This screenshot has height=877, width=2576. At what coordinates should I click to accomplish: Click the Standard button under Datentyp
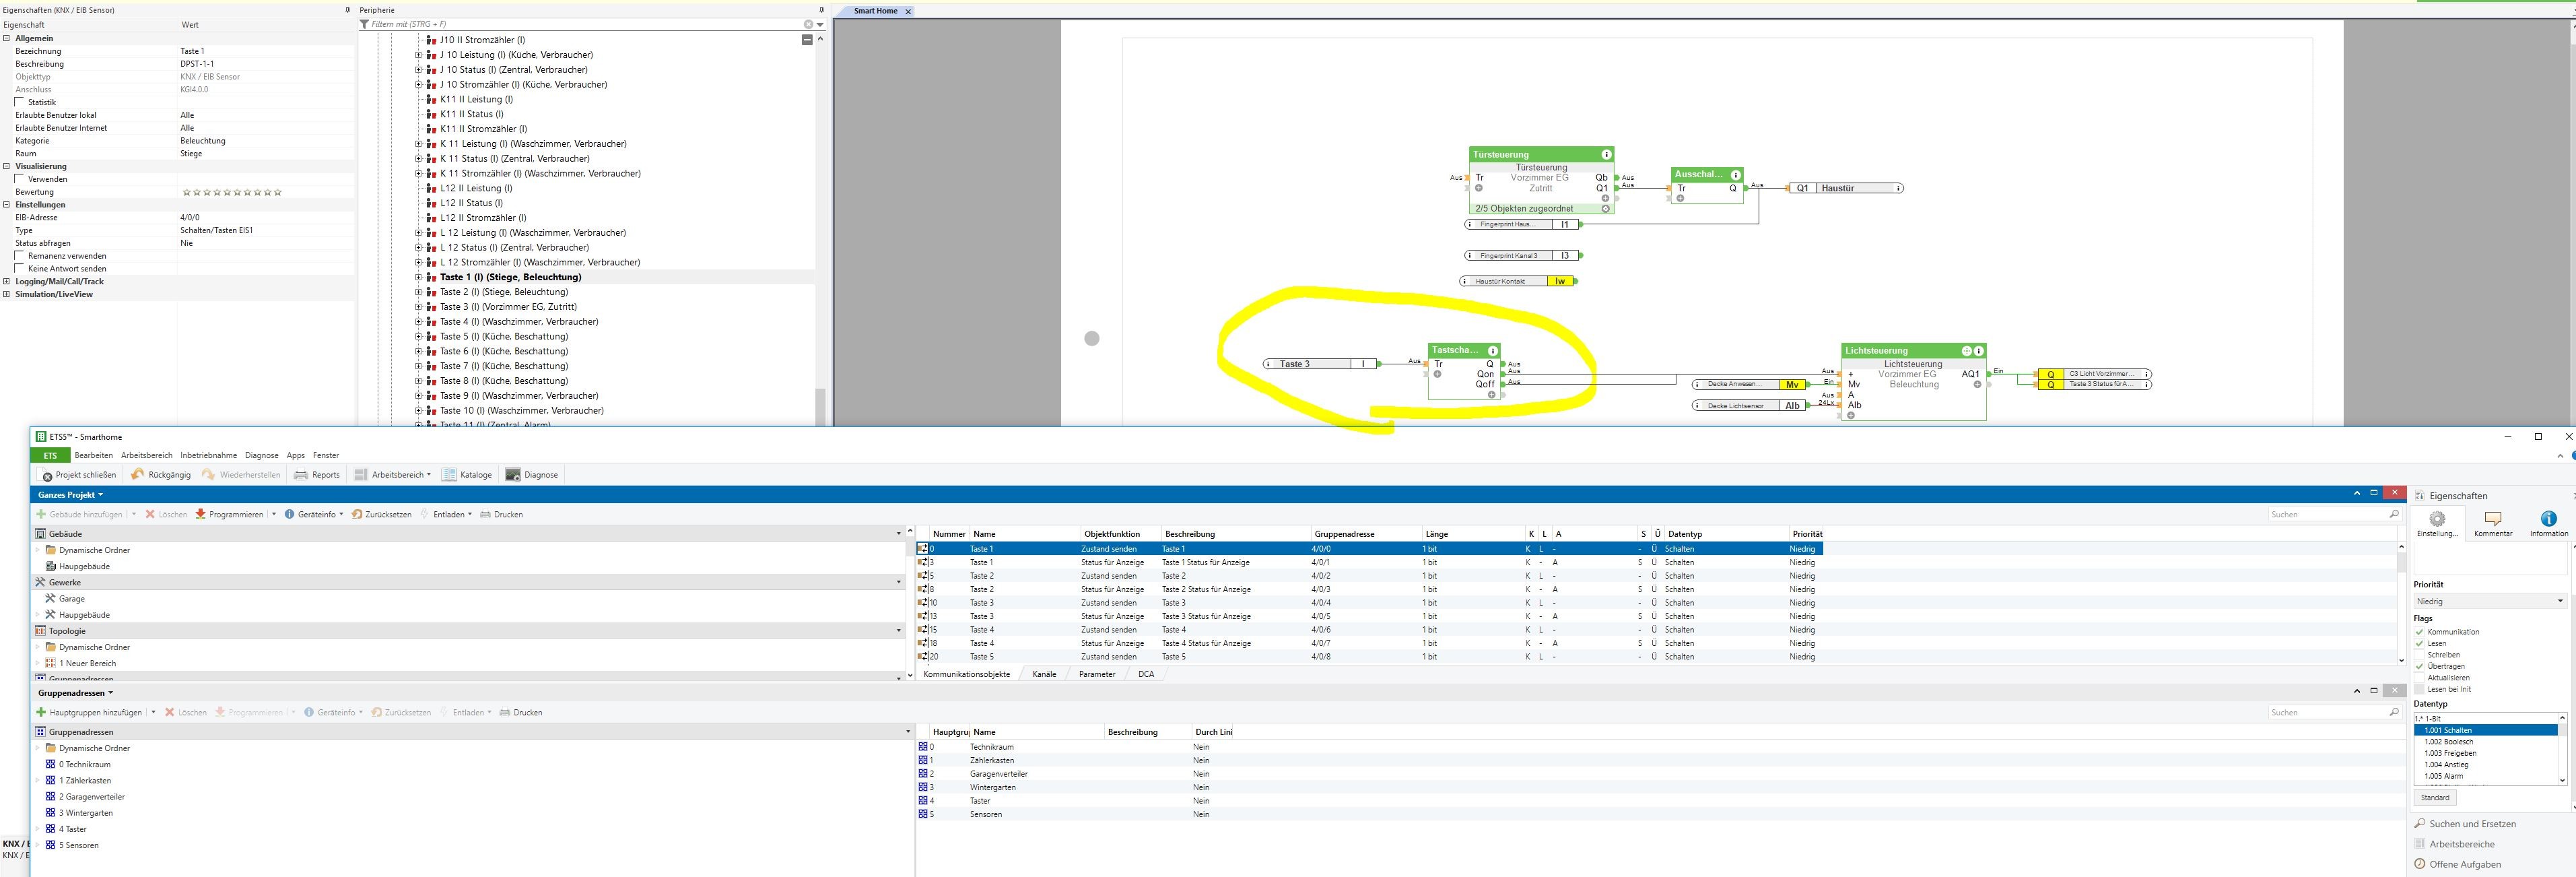2435,798
